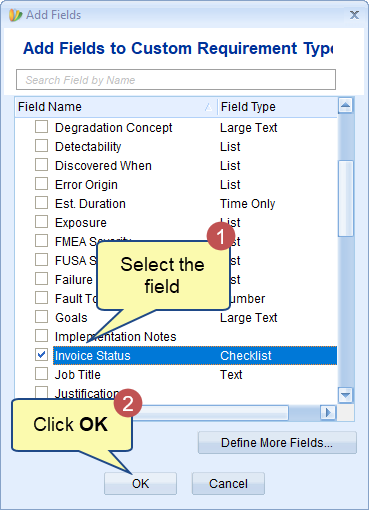Image resolution: width=369 pixels, height=510 pixels.
Task: Click the Cancel button
Action: point(228,483)
